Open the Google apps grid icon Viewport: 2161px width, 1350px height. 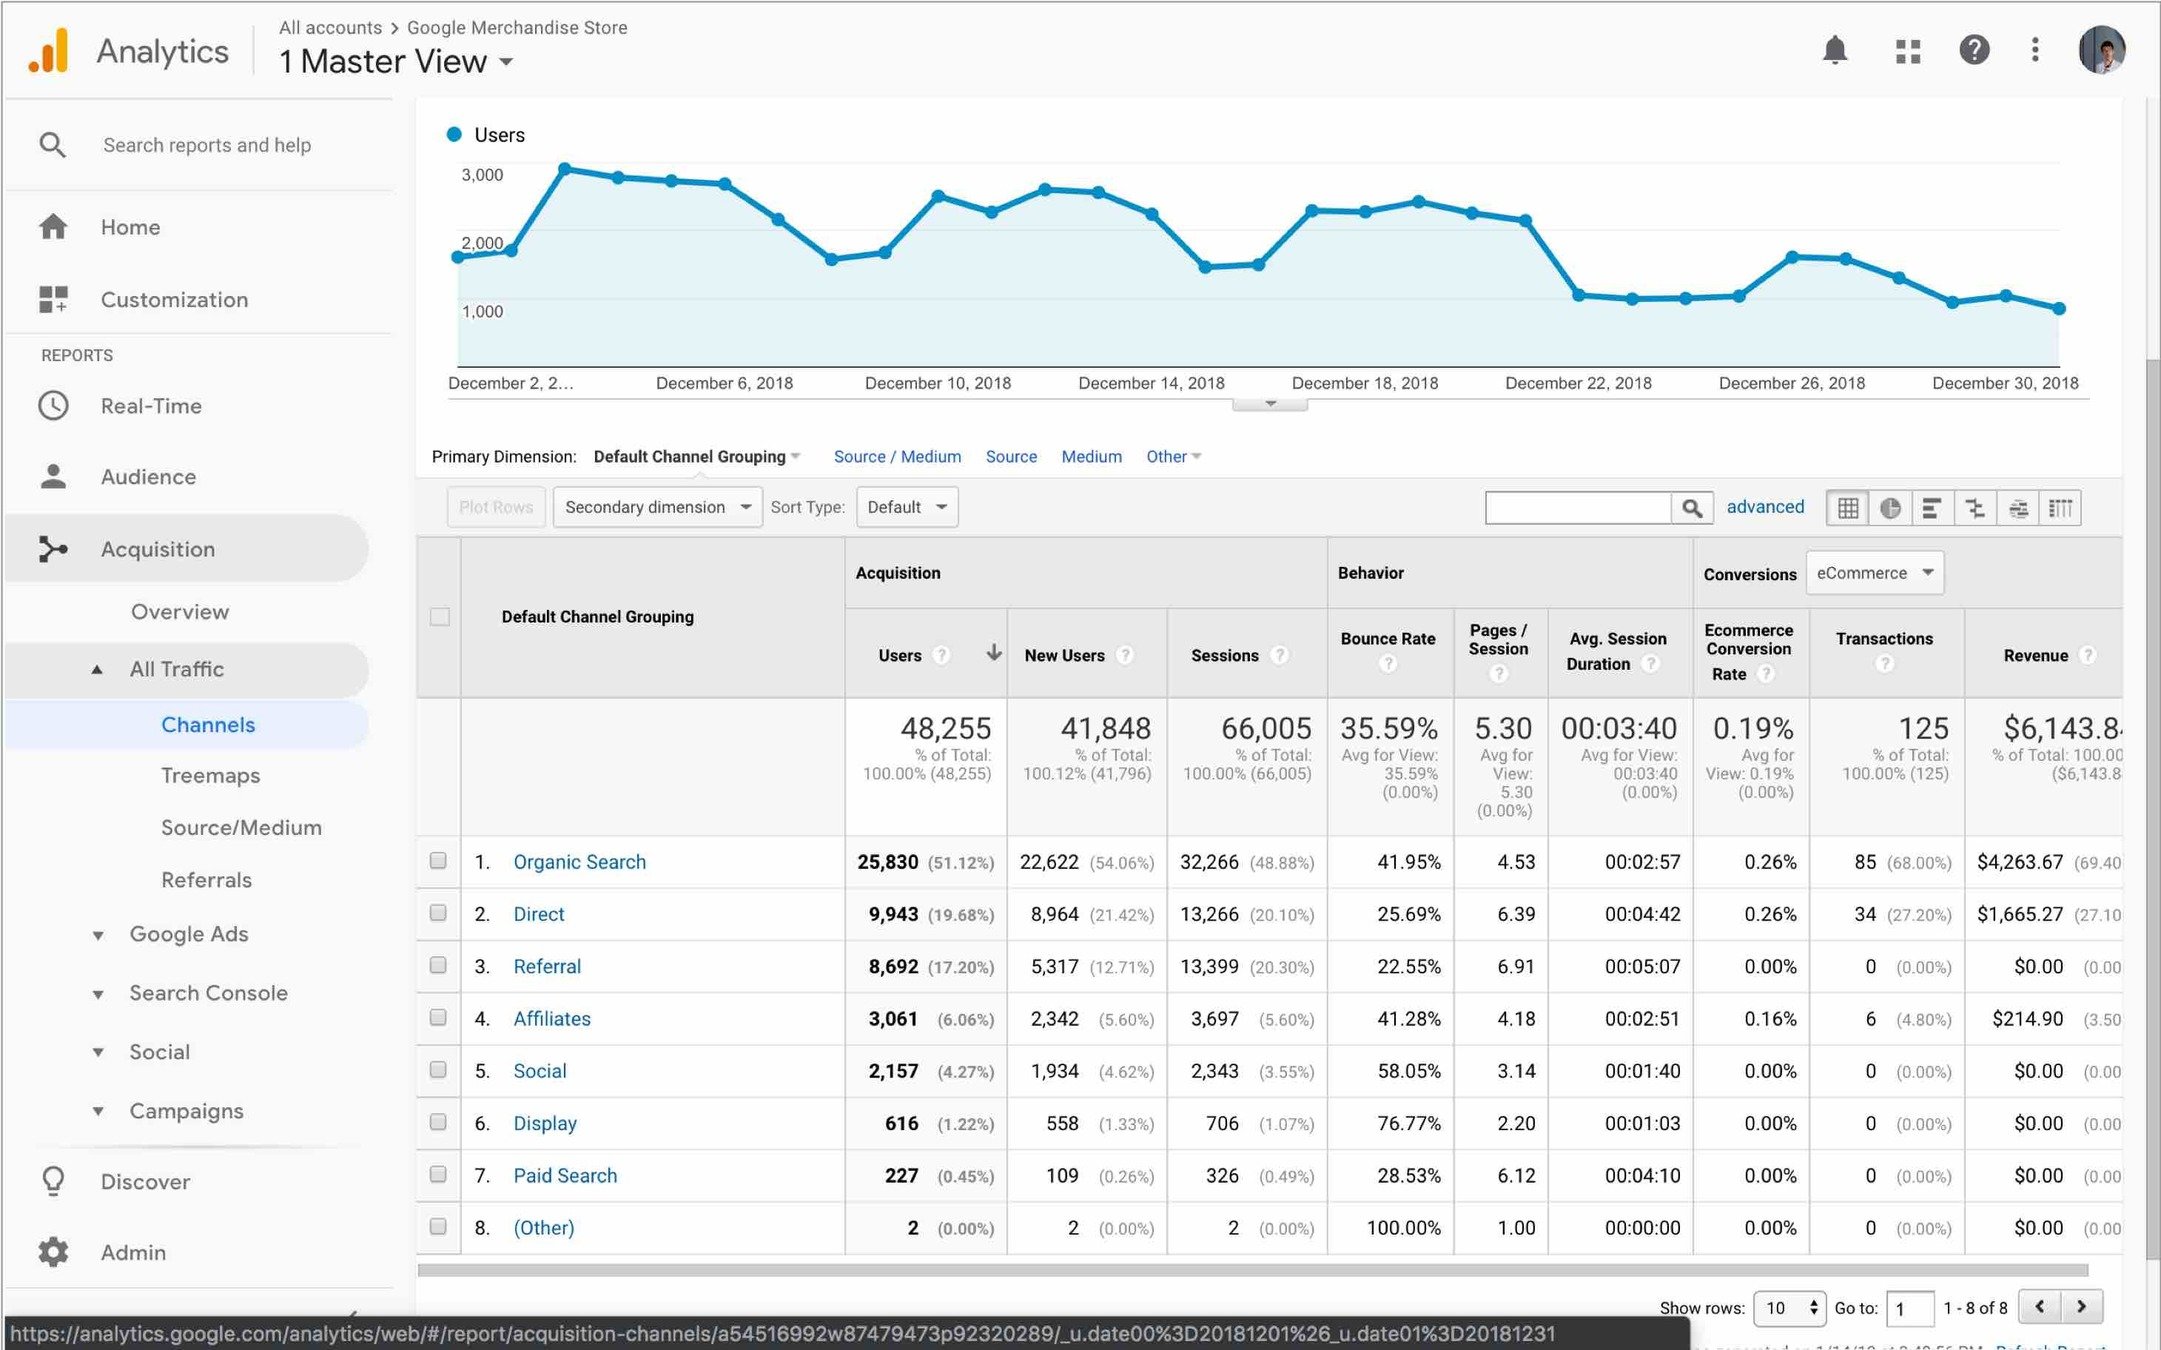[1907, 51]
